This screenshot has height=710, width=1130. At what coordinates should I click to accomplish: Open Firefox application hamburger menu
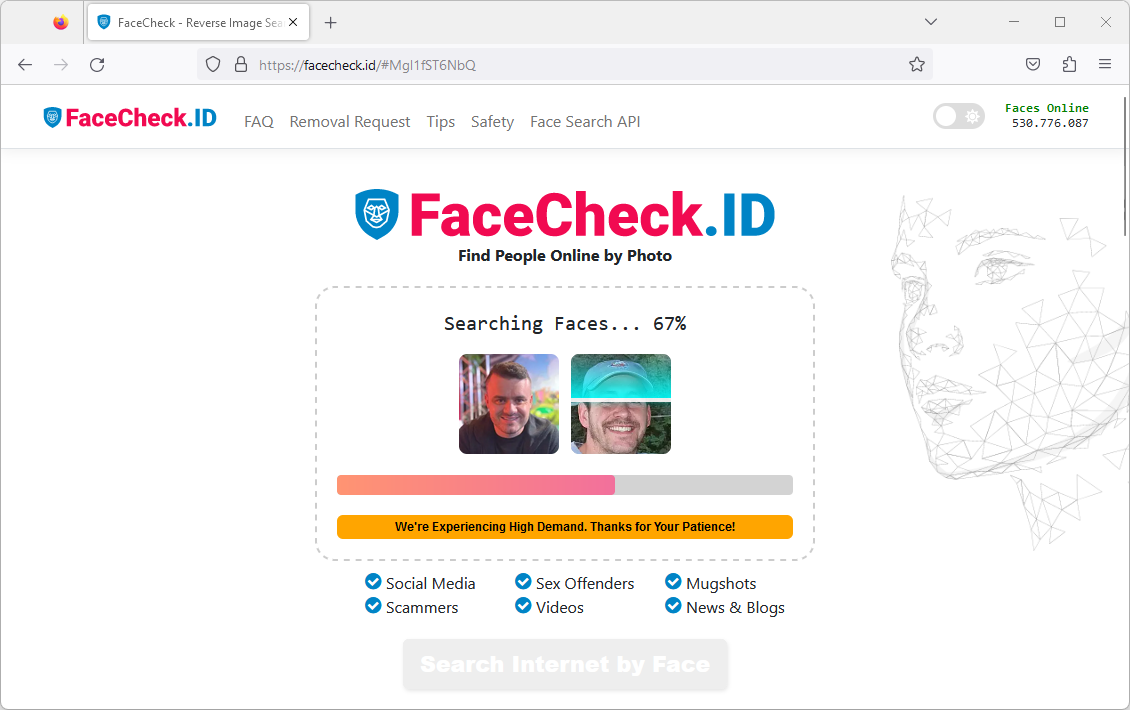coord(1104,64)
